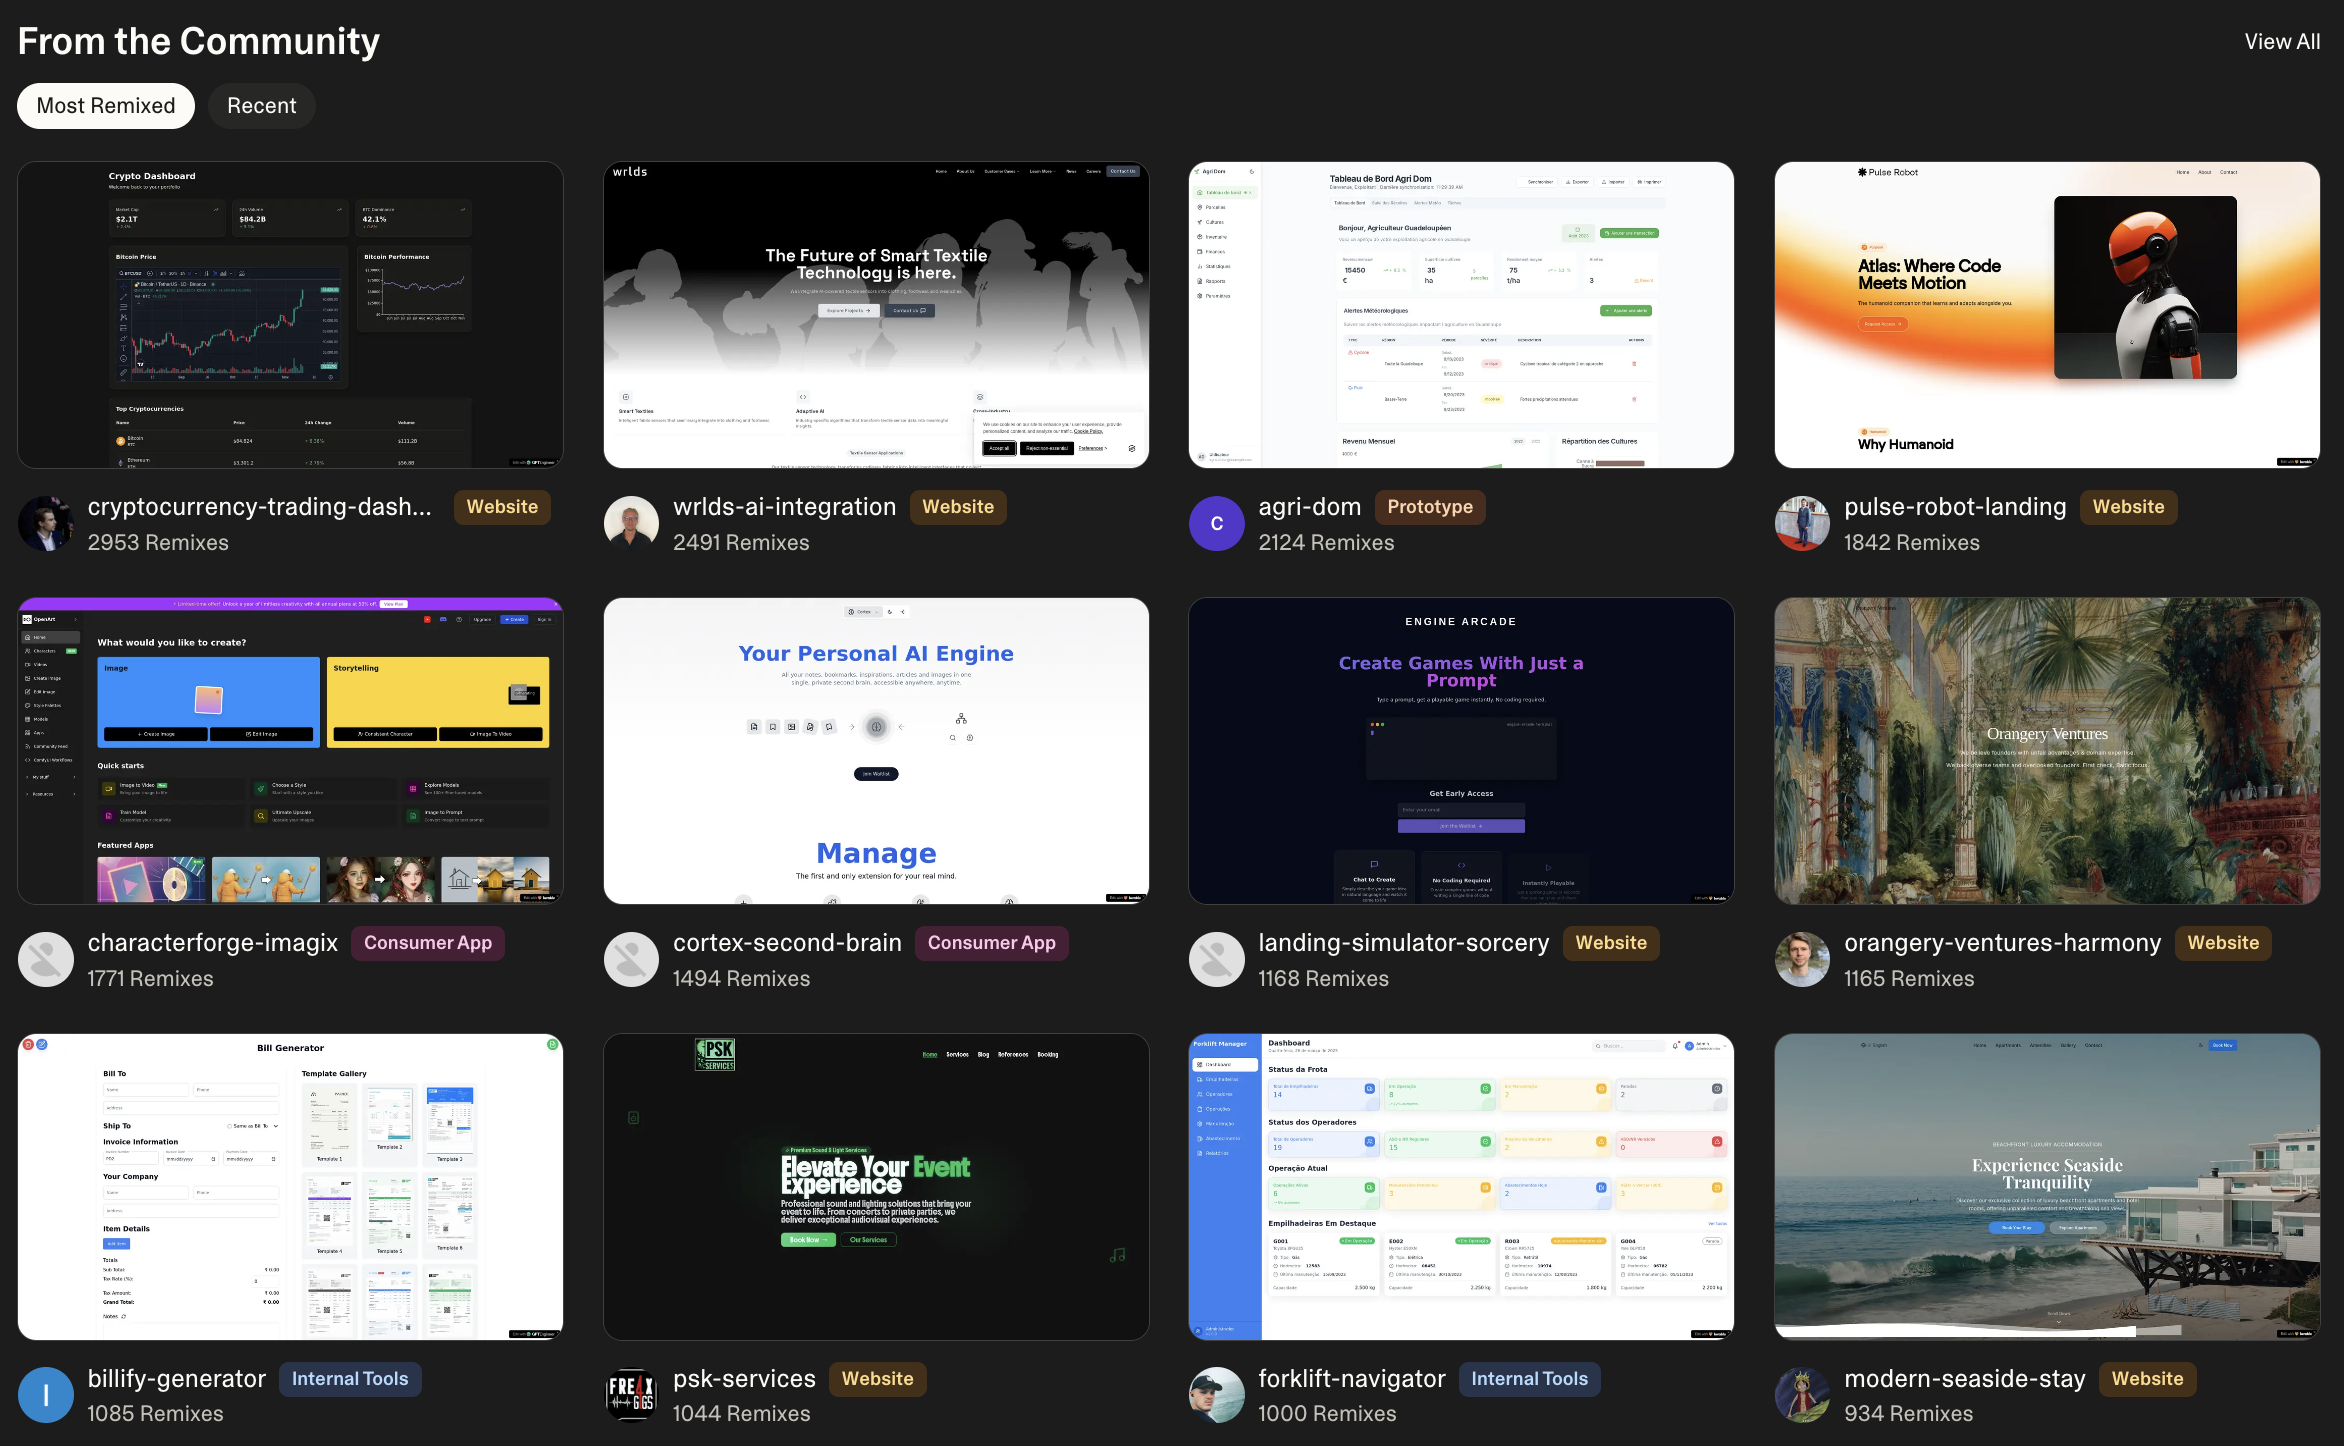
Task: Open the Bill Generator project thumbnail
Action: pyautogui.click(x=290, y=1187)
